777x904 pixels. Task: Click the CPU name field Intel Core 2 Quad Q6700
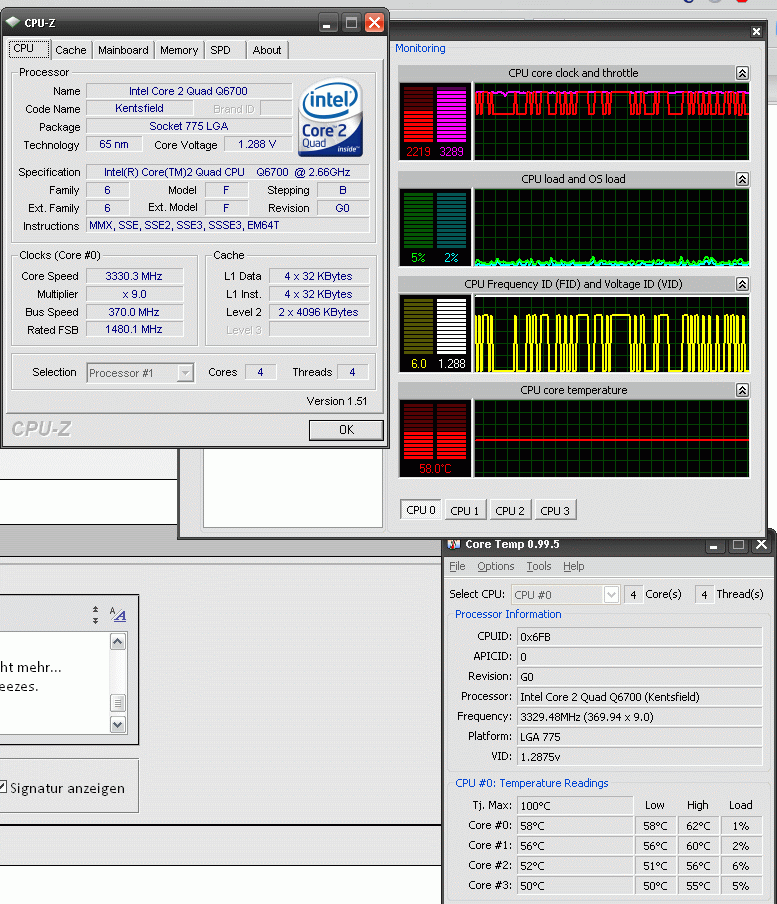(188, 91)
